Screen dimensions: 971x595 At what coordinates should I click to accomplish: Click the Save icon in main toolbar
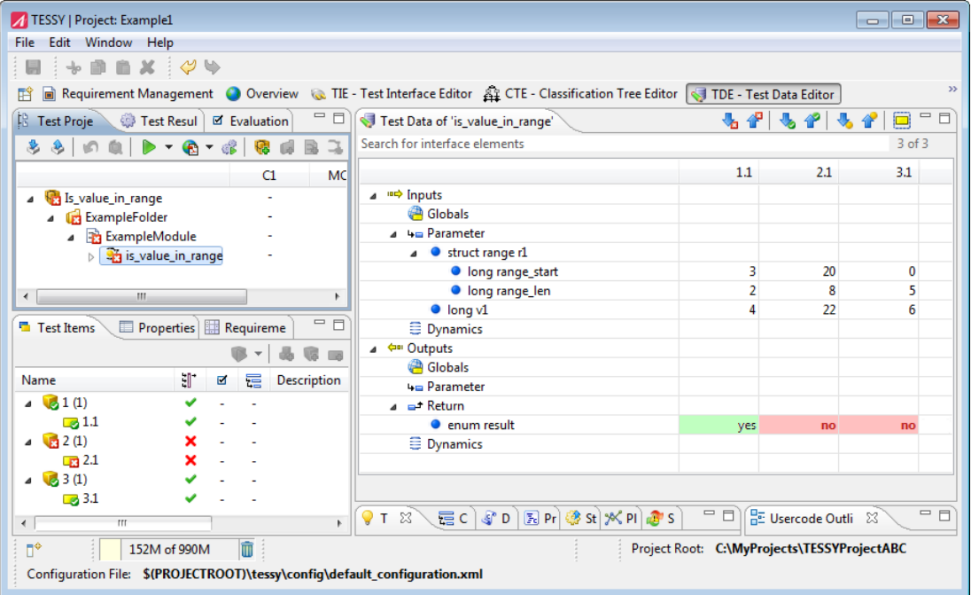(x=33, y=68)
